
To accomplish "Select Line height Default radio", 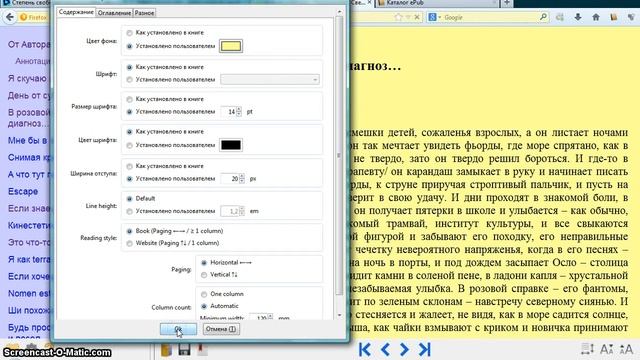I will [x=129, y=199].
